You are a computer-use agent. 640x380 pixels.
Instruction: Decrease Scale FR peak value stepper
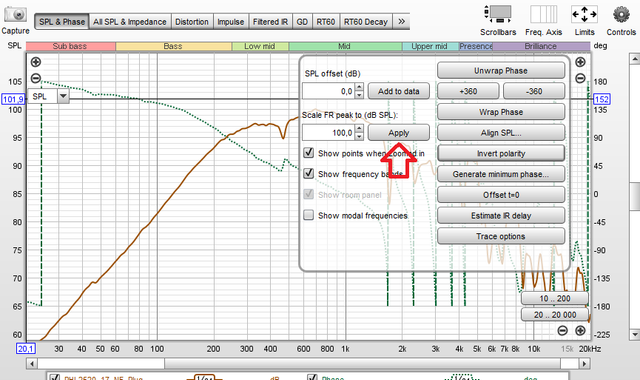pyautogui.click(x=359, y=136)
